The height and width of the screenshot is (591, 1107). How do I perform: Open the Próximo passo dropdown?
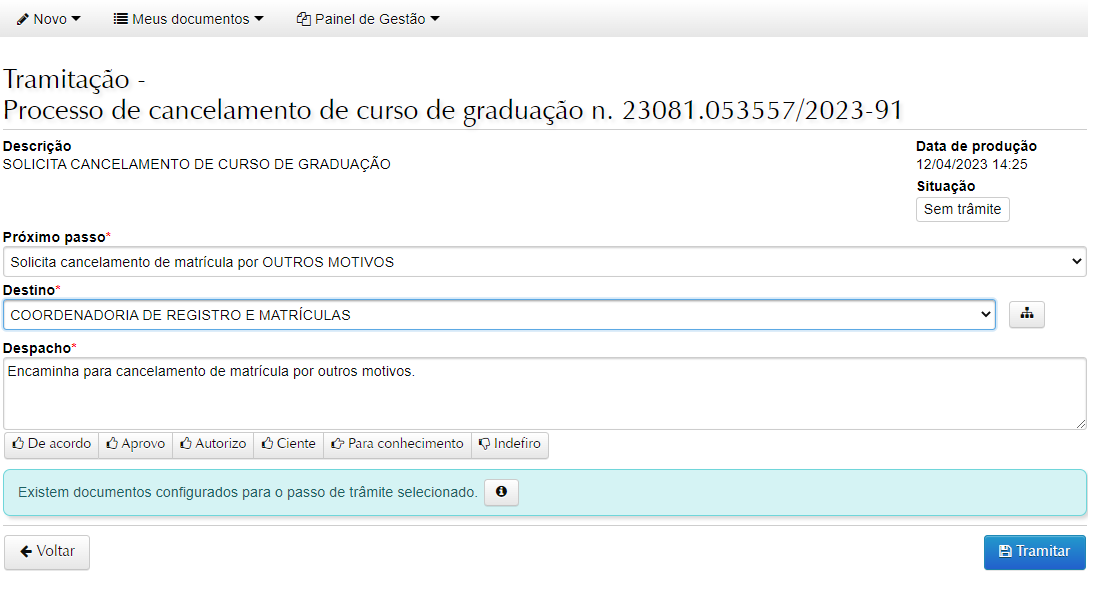pyautogui.click(x=544, y=262)
